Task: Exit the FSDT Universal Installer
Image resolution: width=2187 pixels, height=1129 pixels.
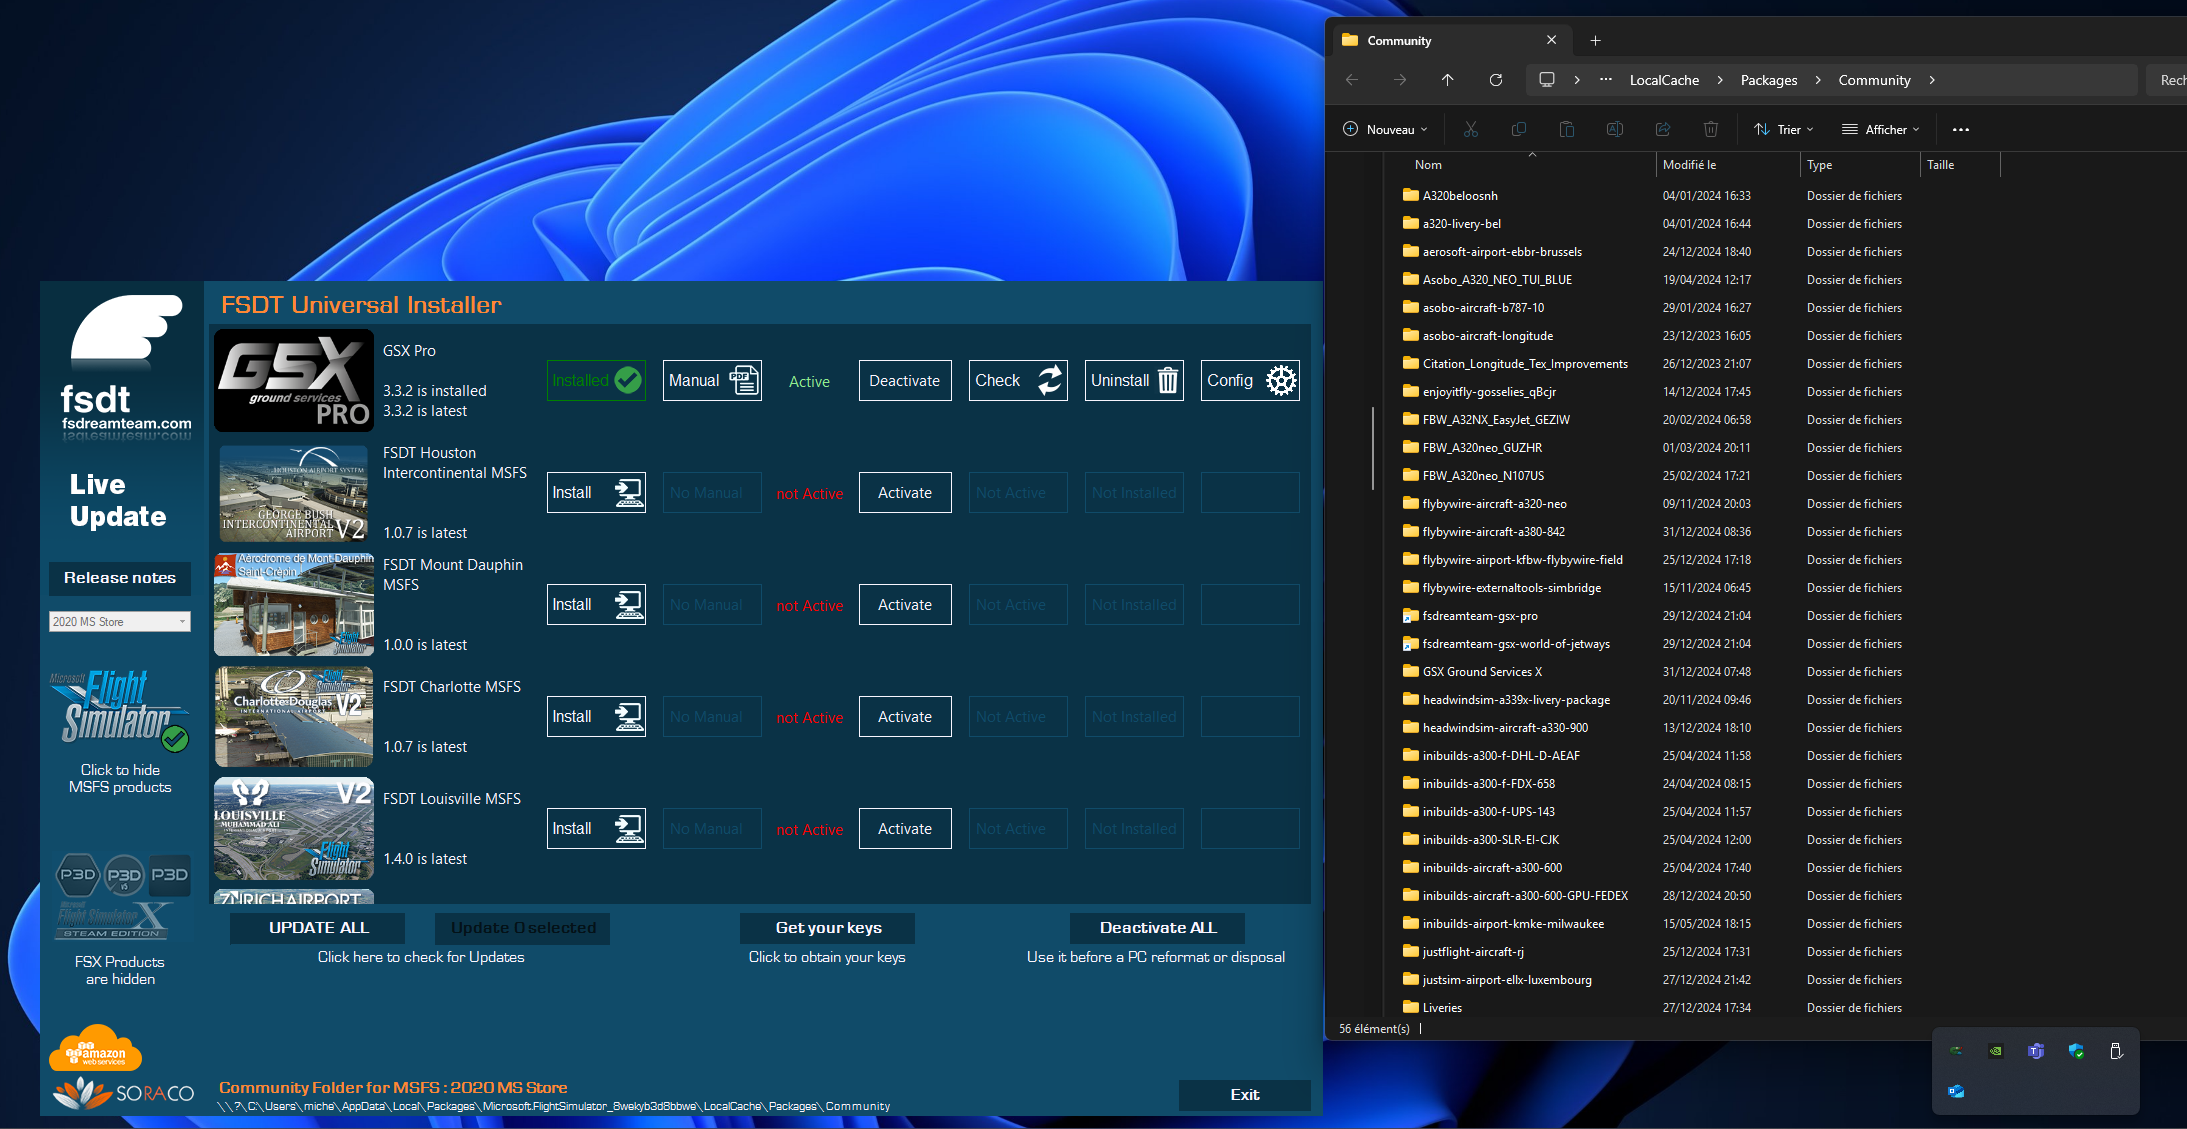Action: click(1245, 1095)
